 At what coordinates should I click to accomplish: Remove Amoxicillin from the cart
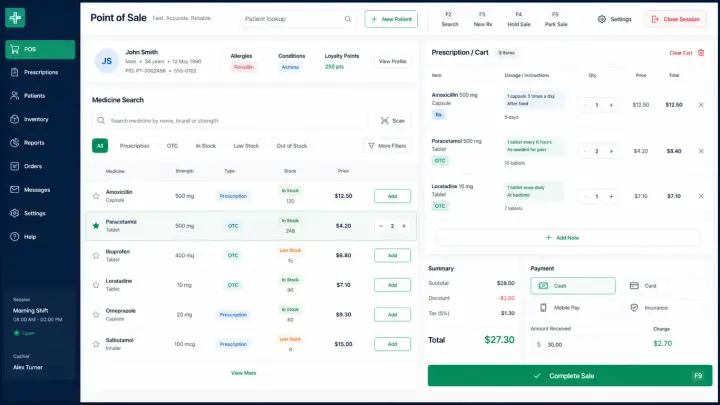coord(701,105)
